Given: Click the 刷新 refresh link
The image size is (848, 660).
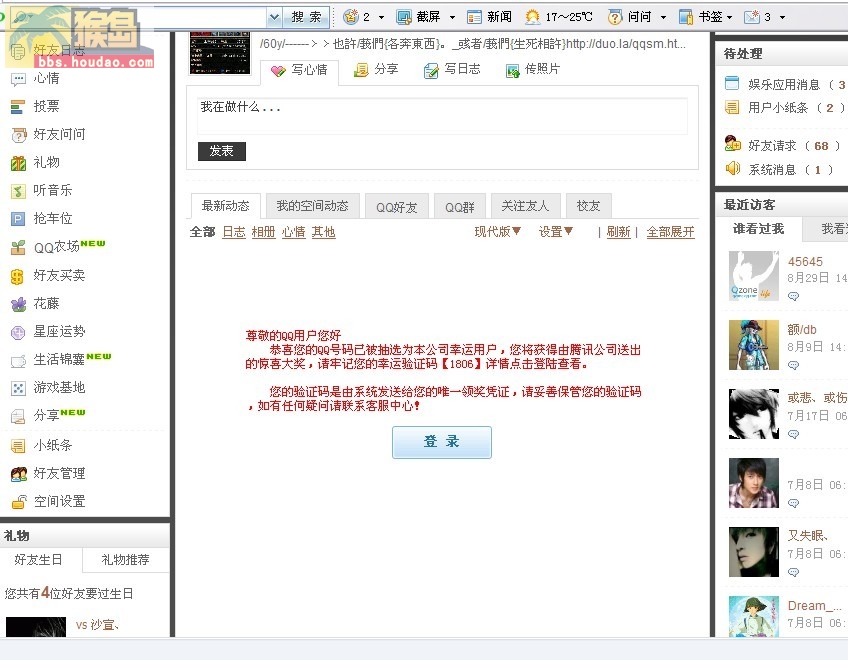Looking at the screenshot, I should 618,232.
